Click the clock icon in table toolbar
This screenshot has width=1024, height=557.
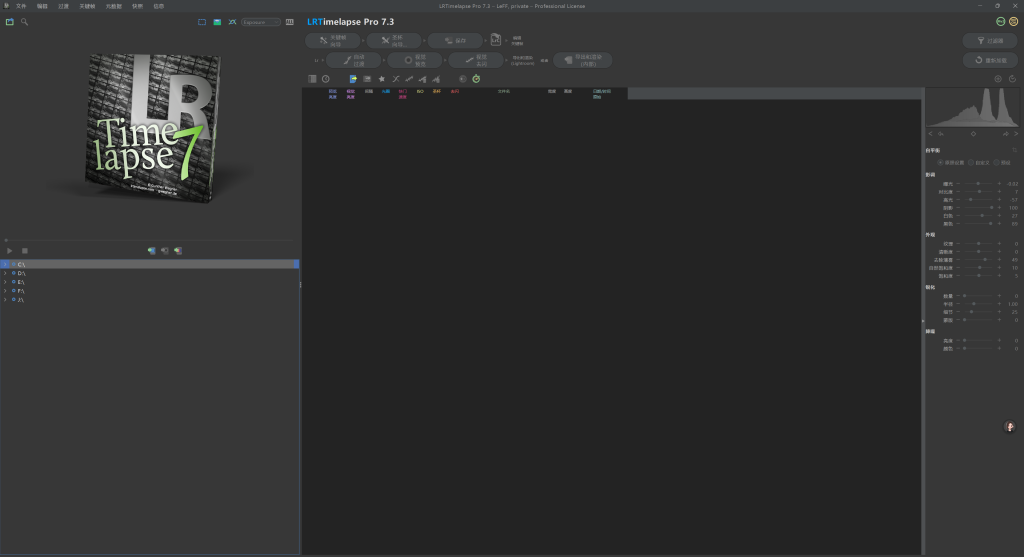325,78
